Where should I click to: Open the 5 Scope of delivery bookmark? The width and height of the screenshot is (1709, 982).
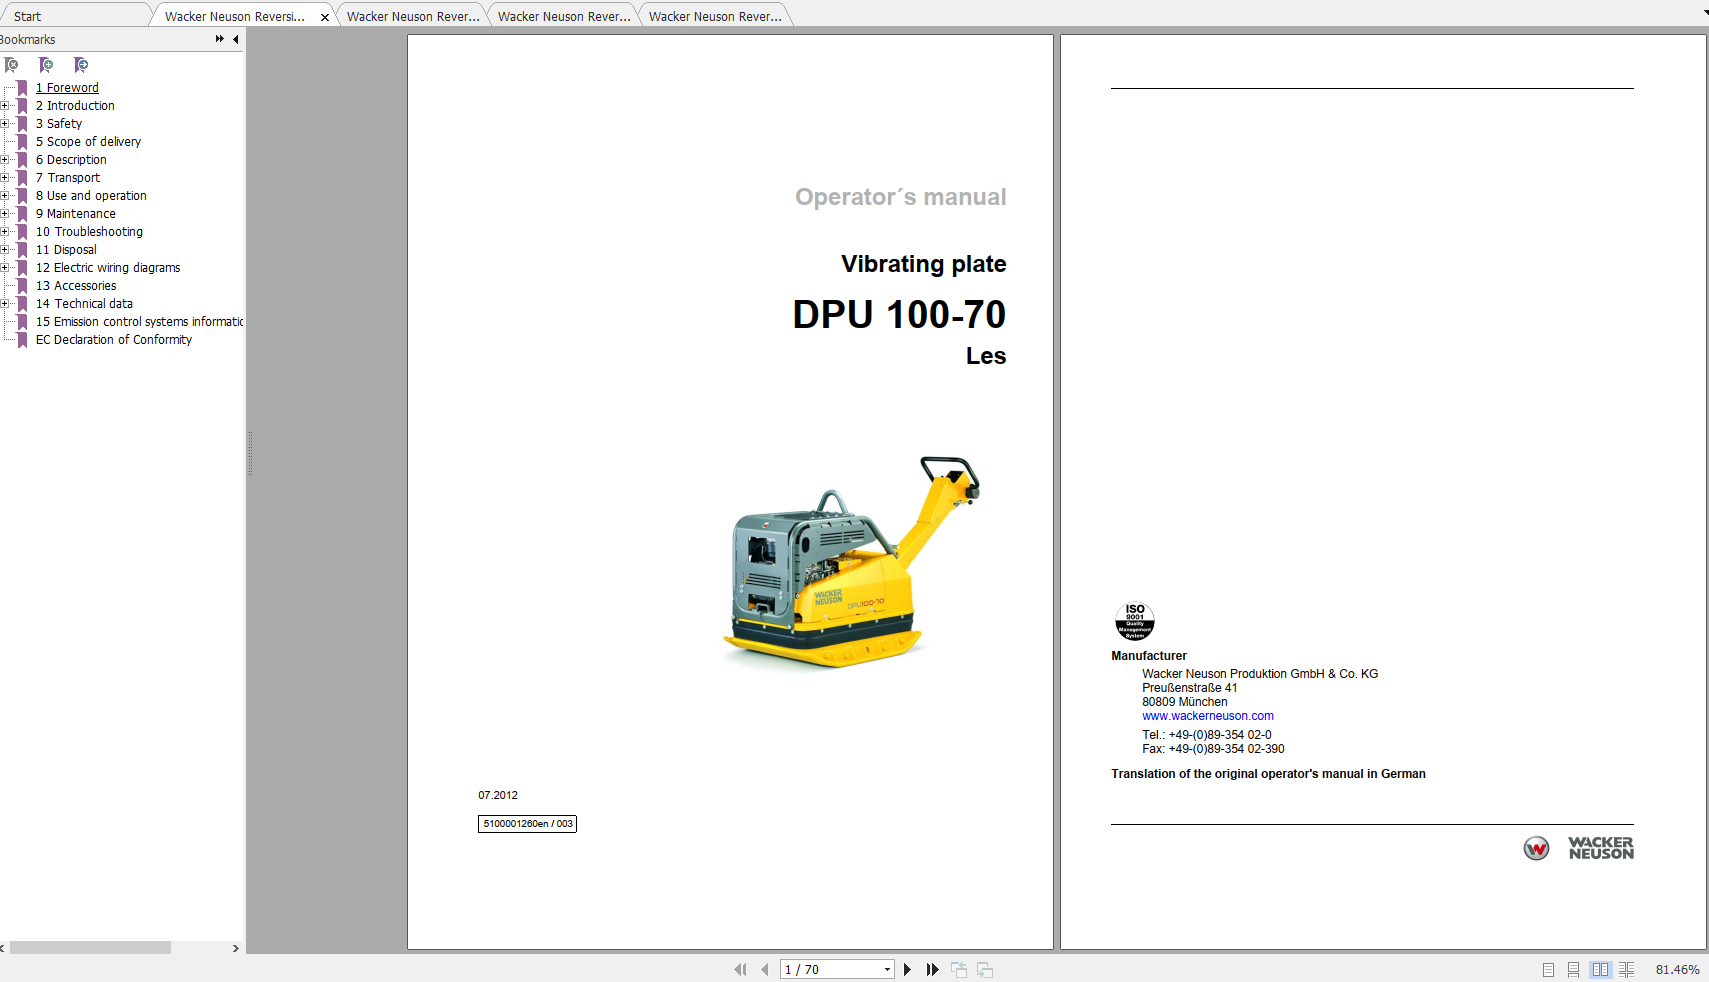pos(88,142)
